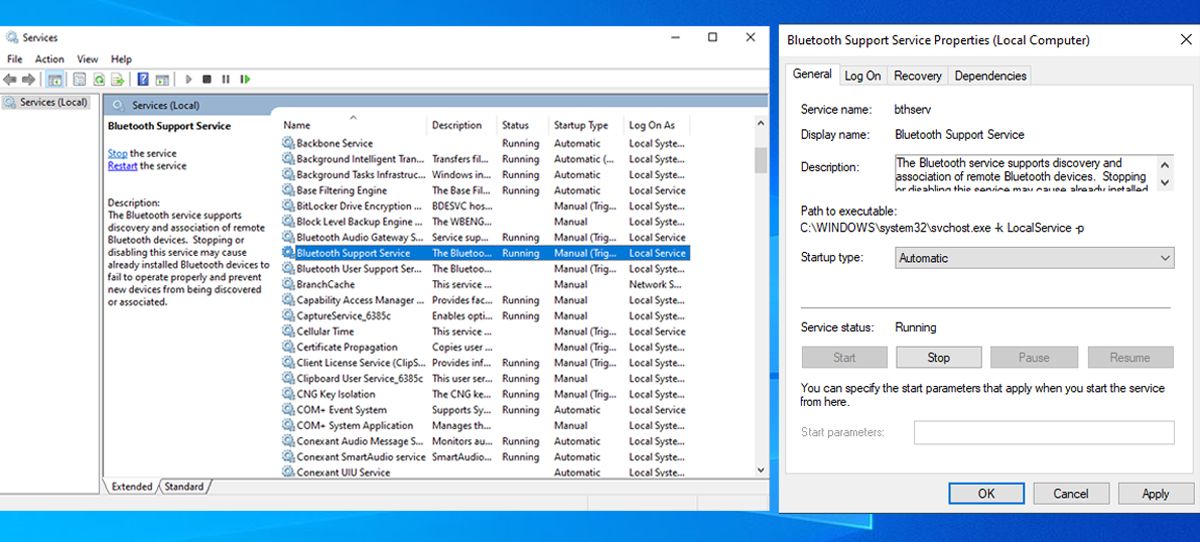
Task: Click the Back arrow in Services toolbar
Action: coord(9,79)
